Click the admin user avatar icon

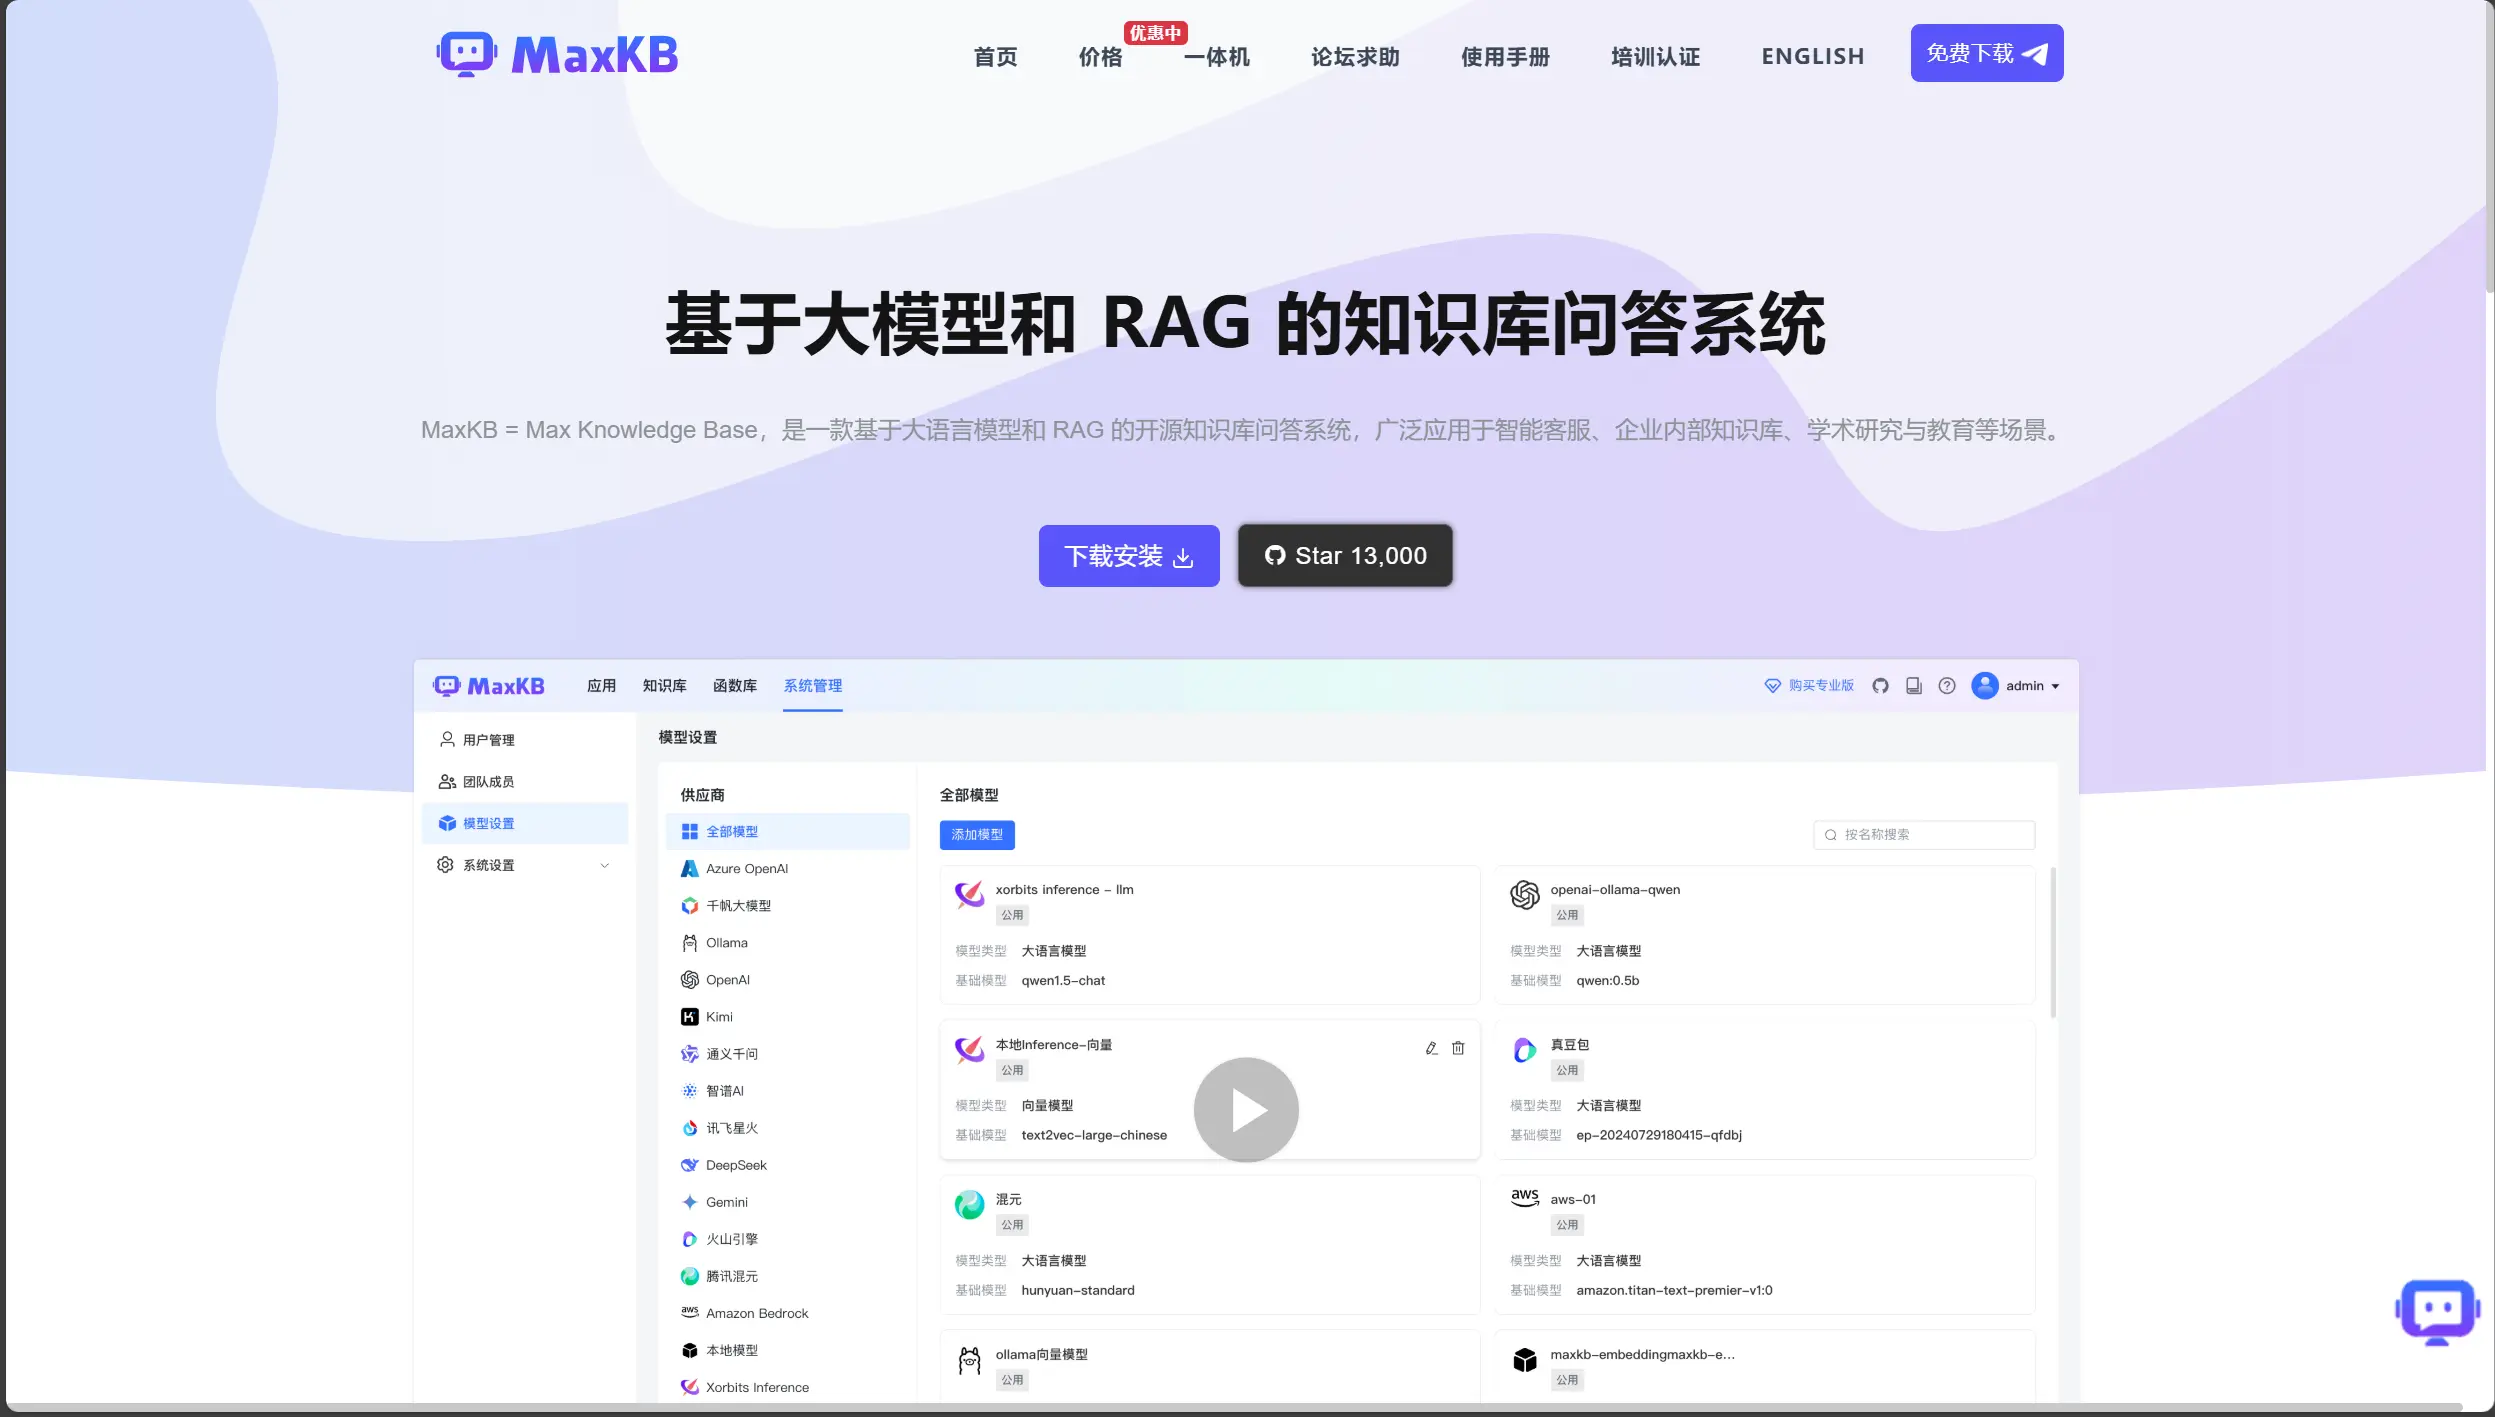1984,686
